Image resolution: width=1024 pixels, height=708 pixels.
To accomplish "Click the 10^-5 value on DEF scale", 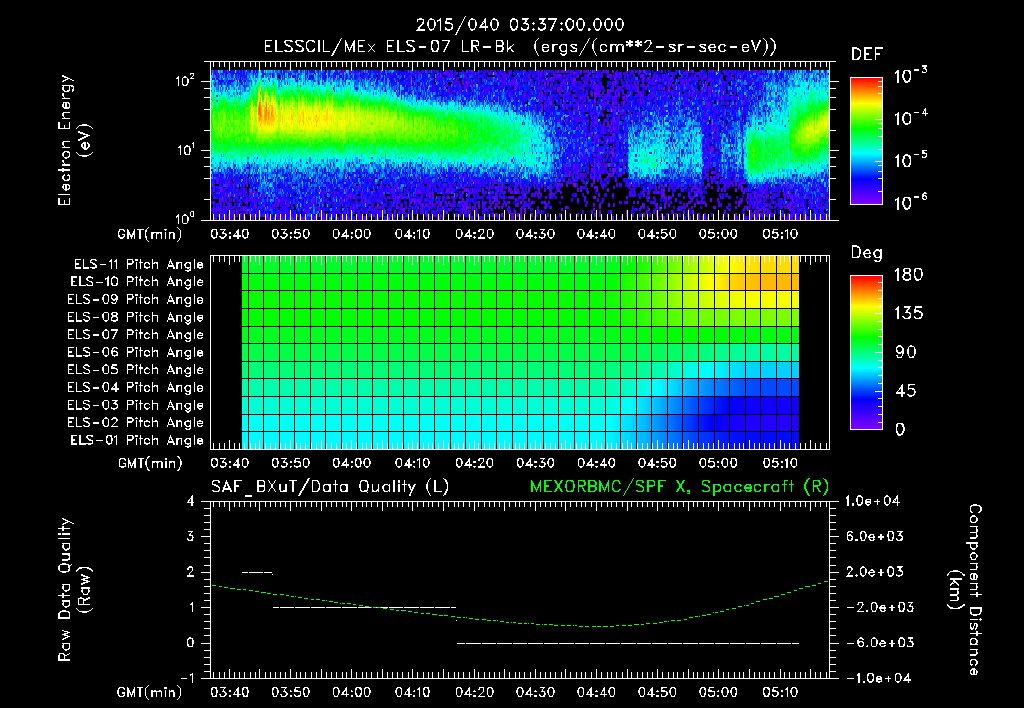I will coord(910,159).
